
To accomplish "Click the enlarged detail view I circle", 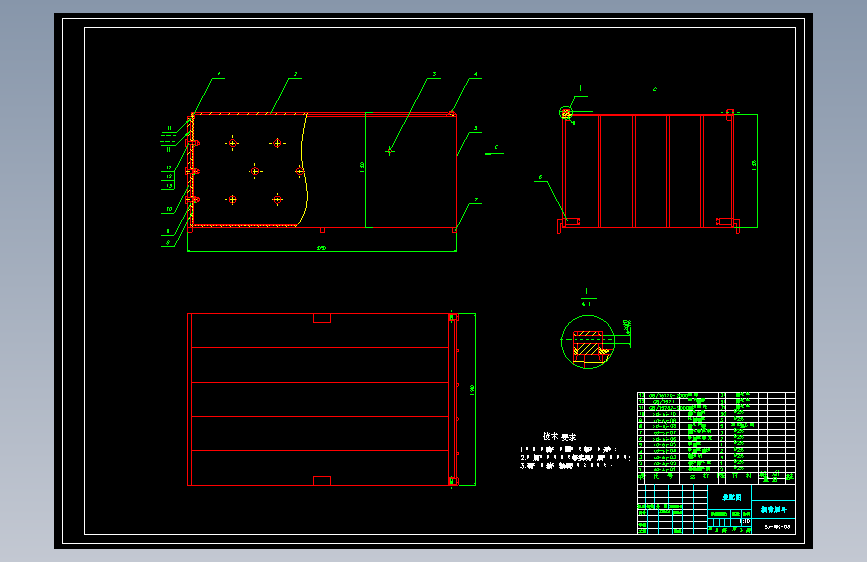I will coord(588,342).
